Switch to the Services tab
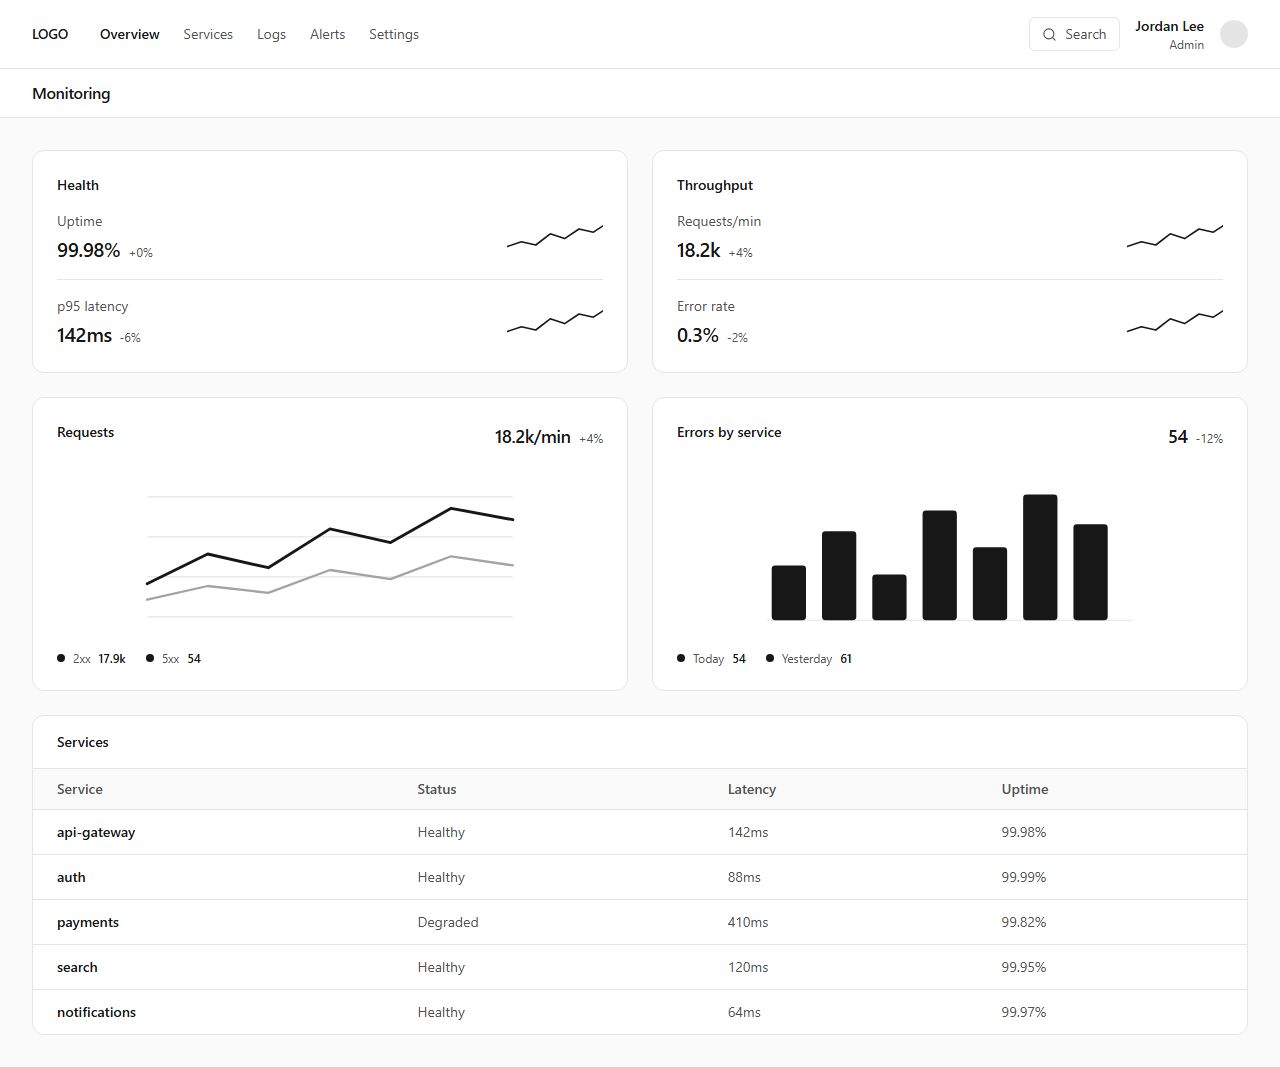1280x1067 pixels. pyautogui.click(x=208, y=34)
